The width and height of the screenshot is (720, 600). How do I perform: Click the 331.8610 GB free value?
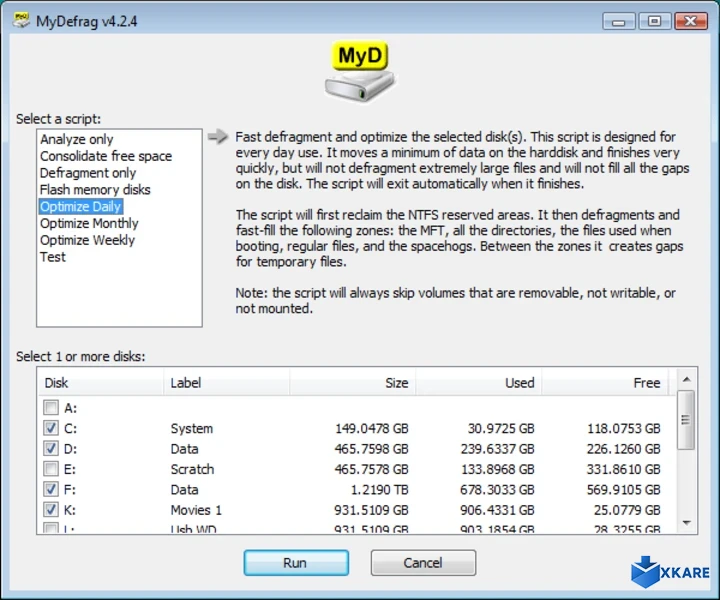click(x=624, y=469)
